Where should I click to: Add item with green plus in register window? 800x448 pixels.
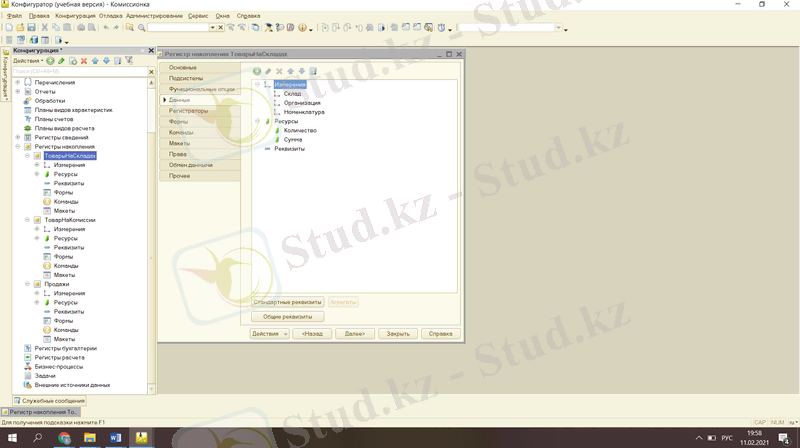tap(257, 71)
